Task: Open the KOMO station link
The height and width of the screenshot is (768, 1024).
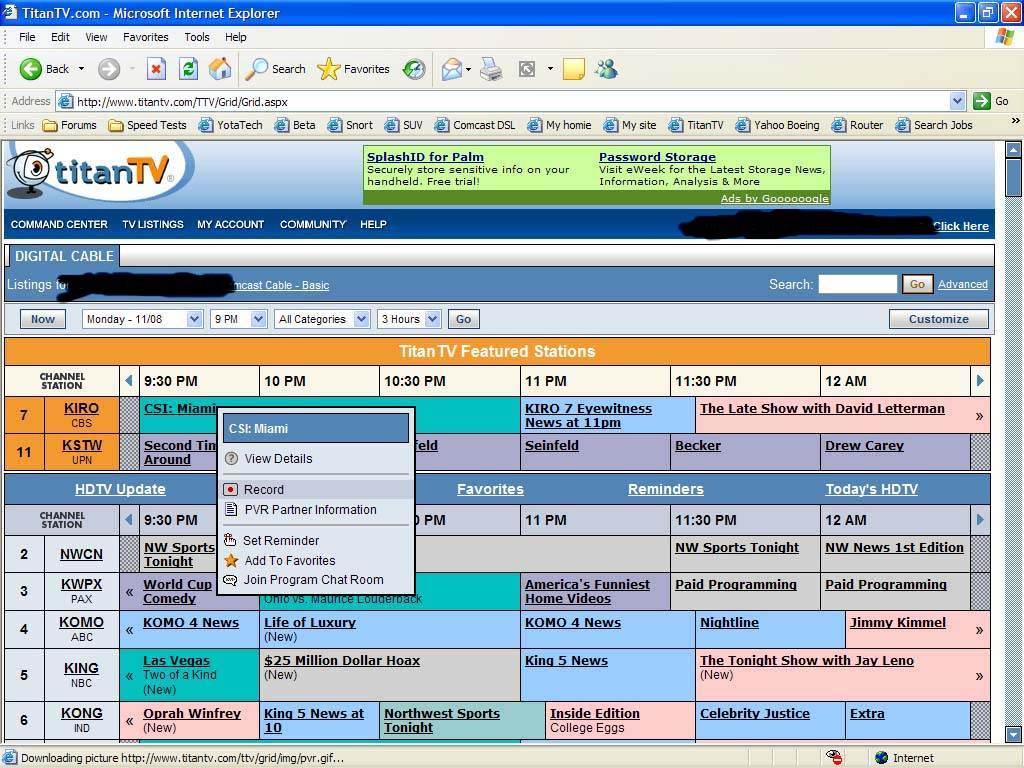Action: click(x=81, y=622)
